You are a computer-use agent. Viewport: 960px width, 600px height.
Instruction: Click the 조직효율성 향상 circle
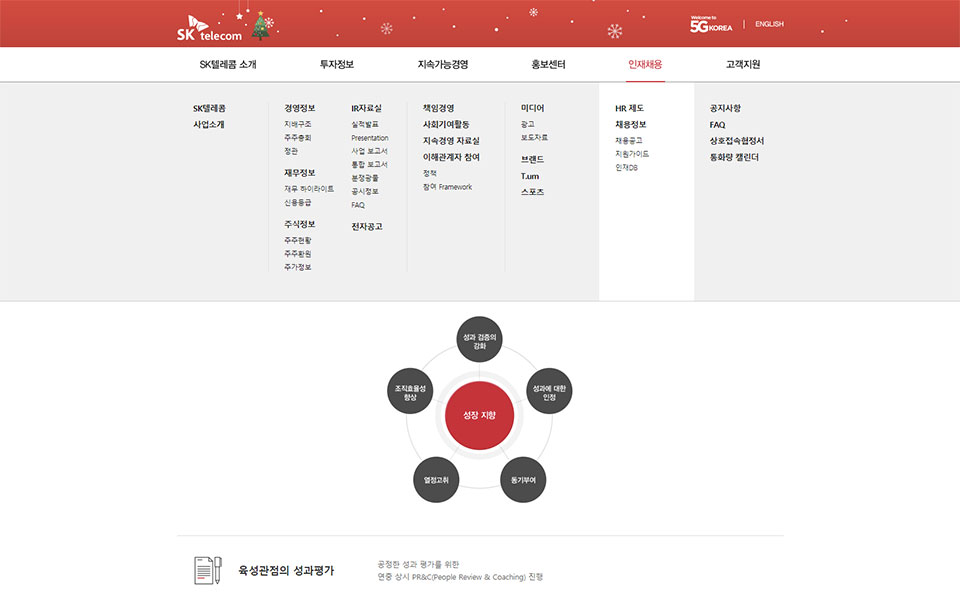click(410, 392)
